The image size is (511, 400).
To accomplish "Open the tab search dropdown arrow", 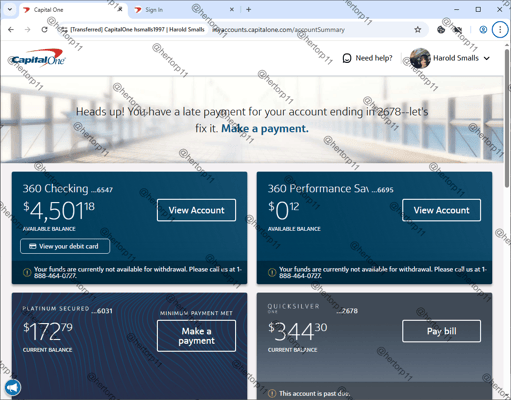I will coord(10,9).
